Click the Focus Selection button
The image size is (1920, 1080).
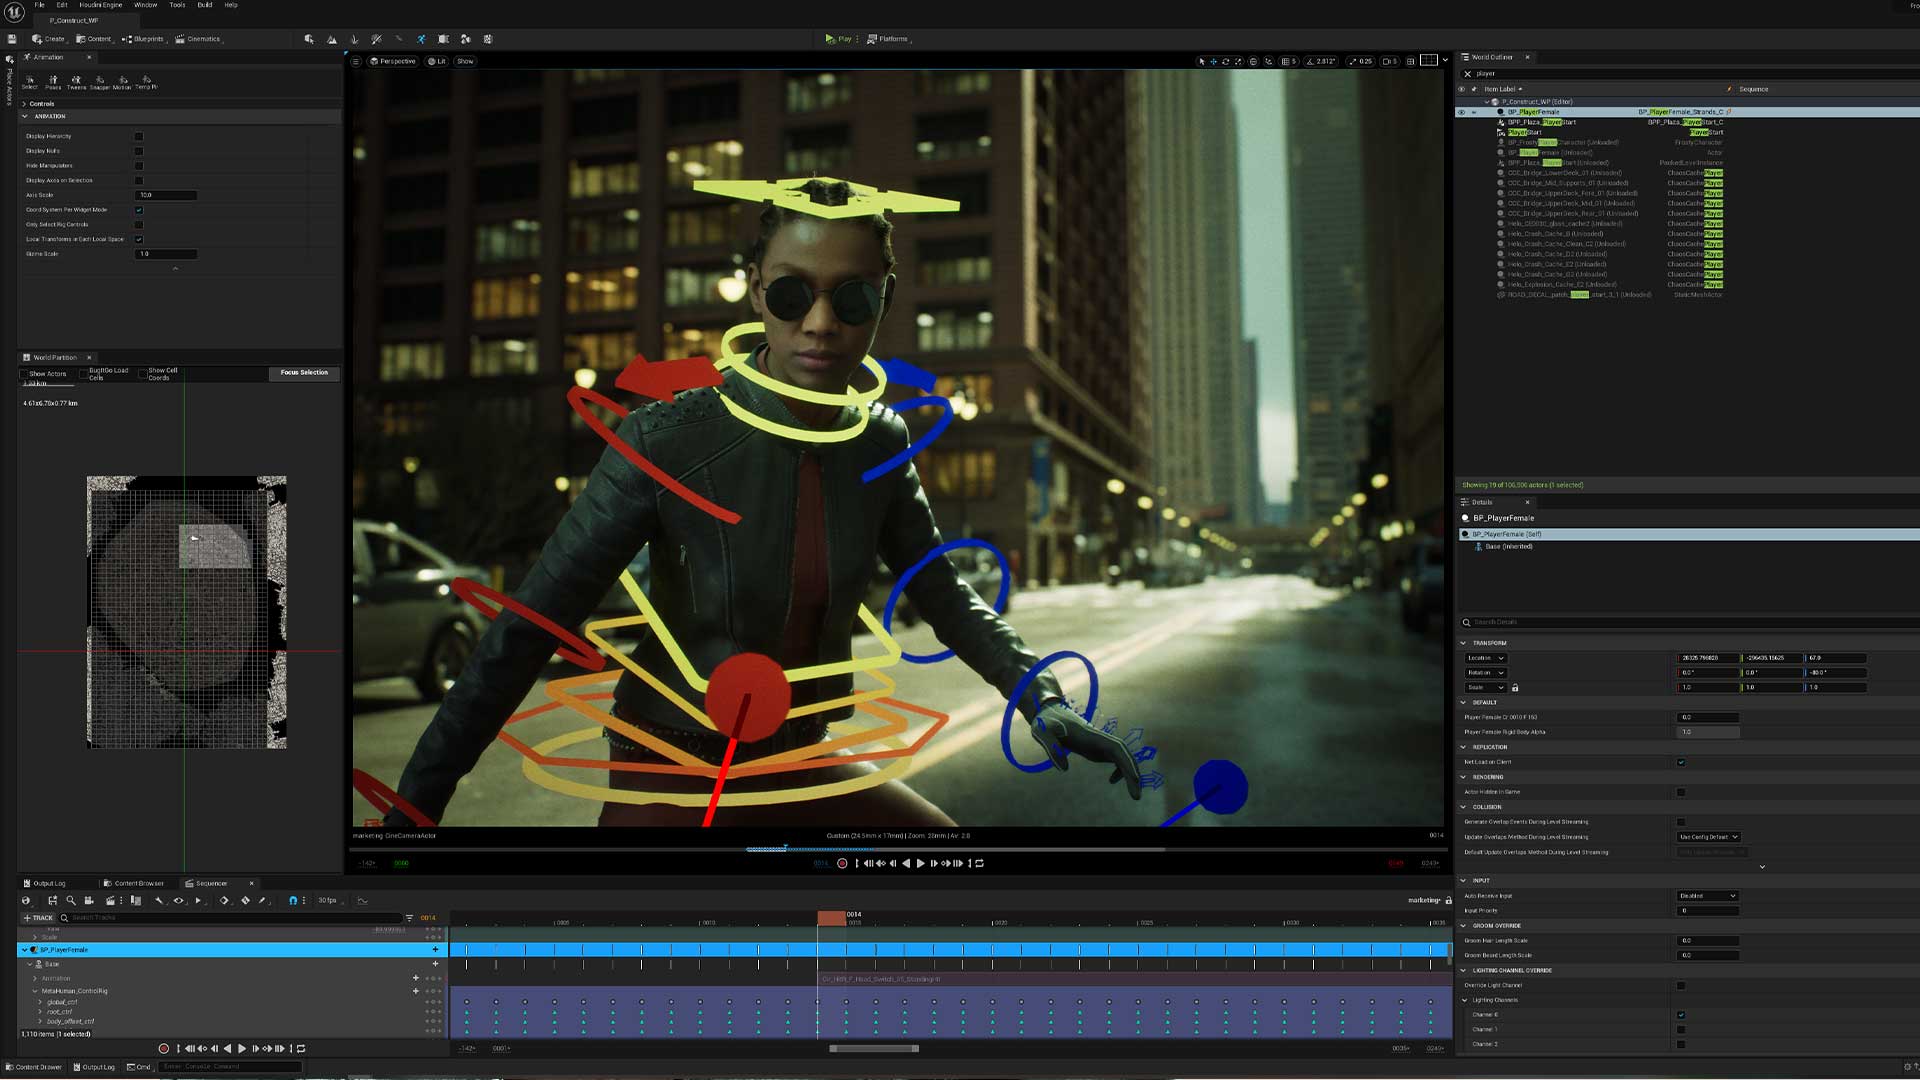click(304, 373)
